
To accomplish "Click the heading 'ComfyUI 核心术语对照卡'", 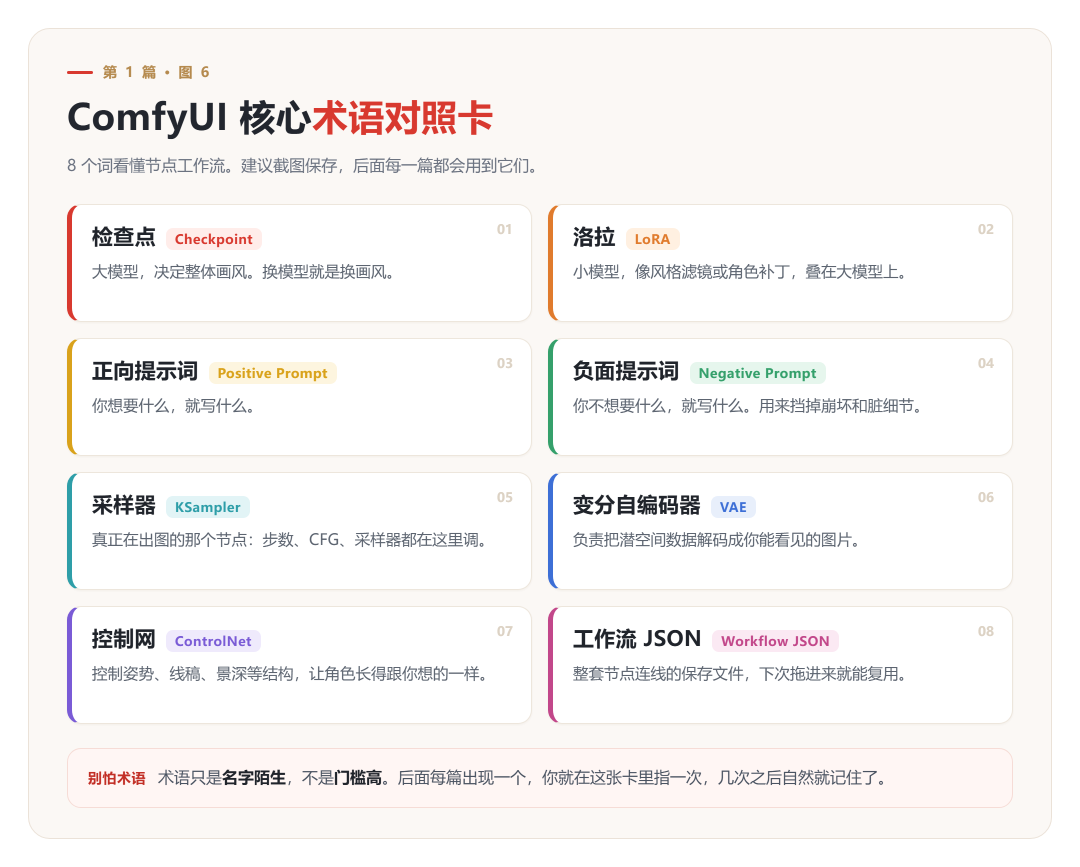I will 280,118.
